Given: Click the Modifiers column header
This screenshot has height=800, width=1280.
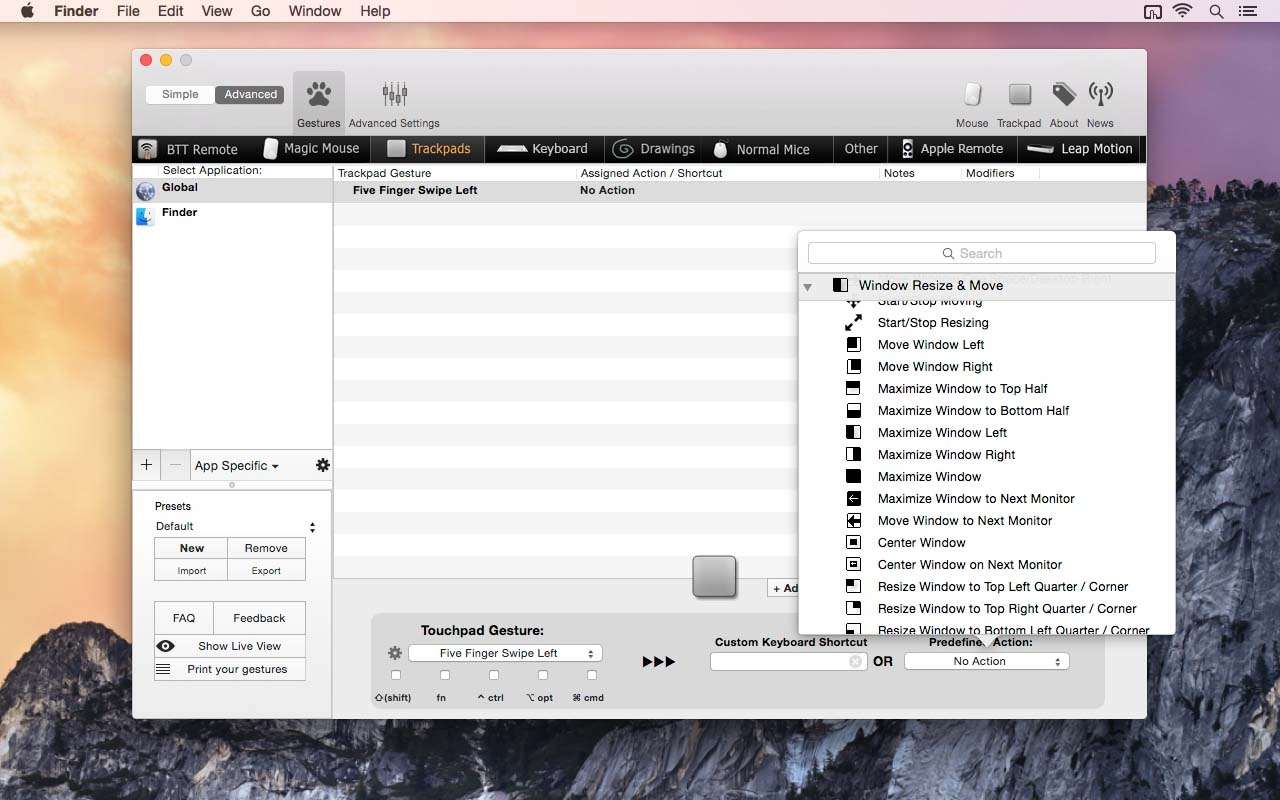Looking at the screenshot, I should (x=990, y=173).
